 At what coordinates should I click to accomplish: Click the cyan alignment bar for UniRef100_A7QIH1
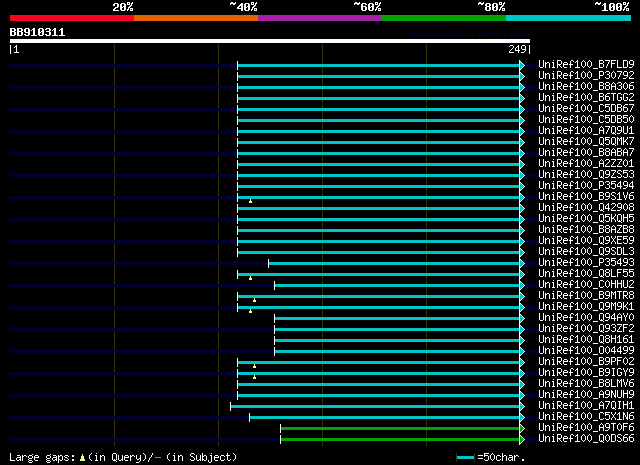tap(375, 407)
